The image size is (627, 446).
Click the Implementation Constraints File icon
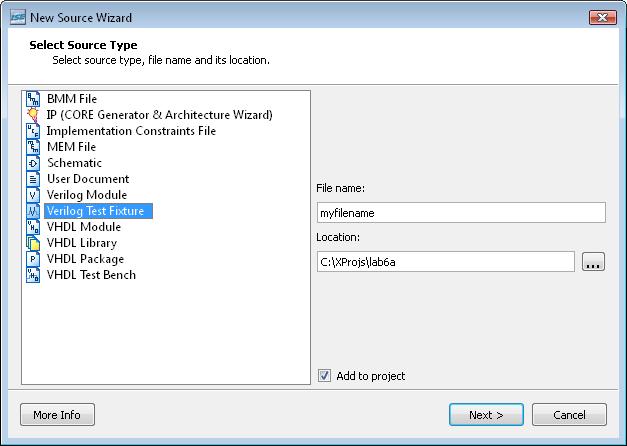(33, 131)
